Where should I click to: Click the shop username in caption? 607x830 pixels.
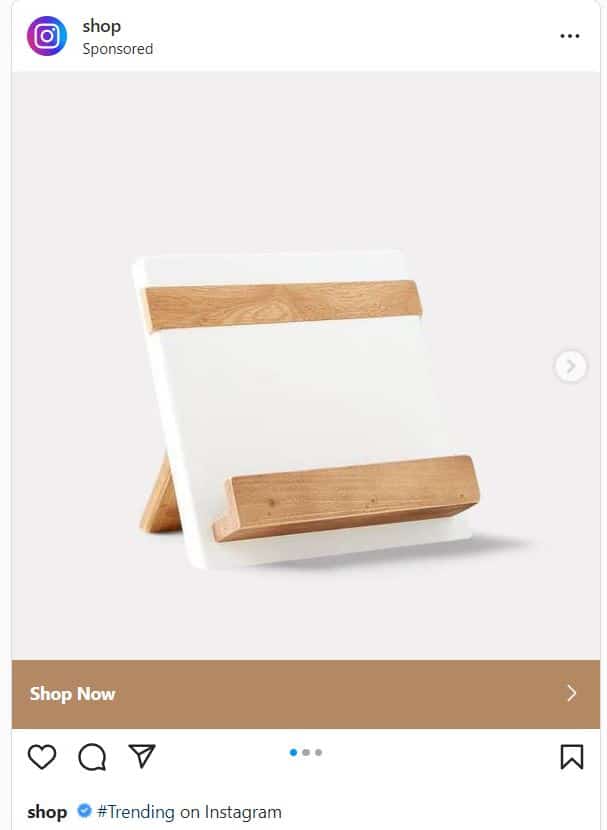[47, 812]
